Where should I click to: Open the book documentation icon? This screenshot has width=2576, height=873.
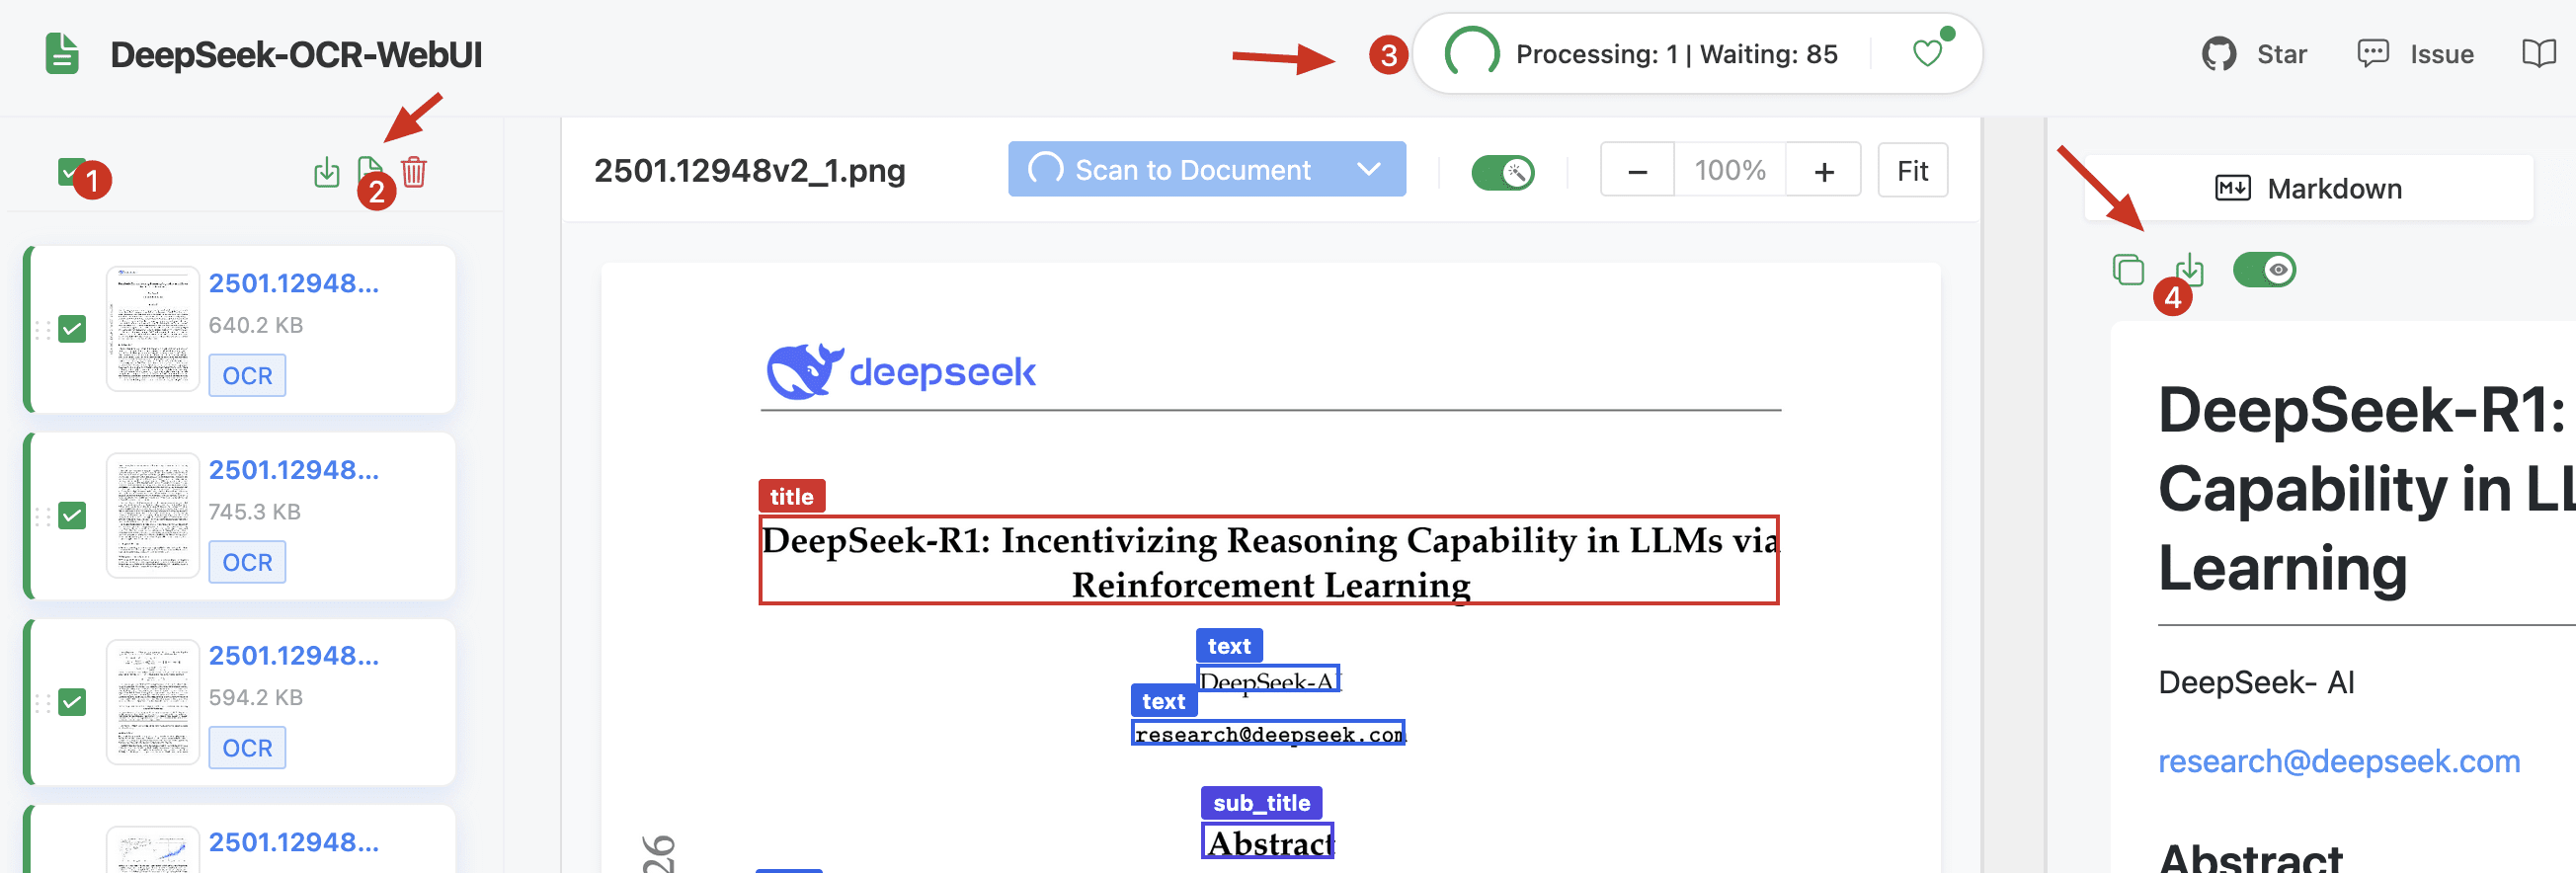point(2539,54)
